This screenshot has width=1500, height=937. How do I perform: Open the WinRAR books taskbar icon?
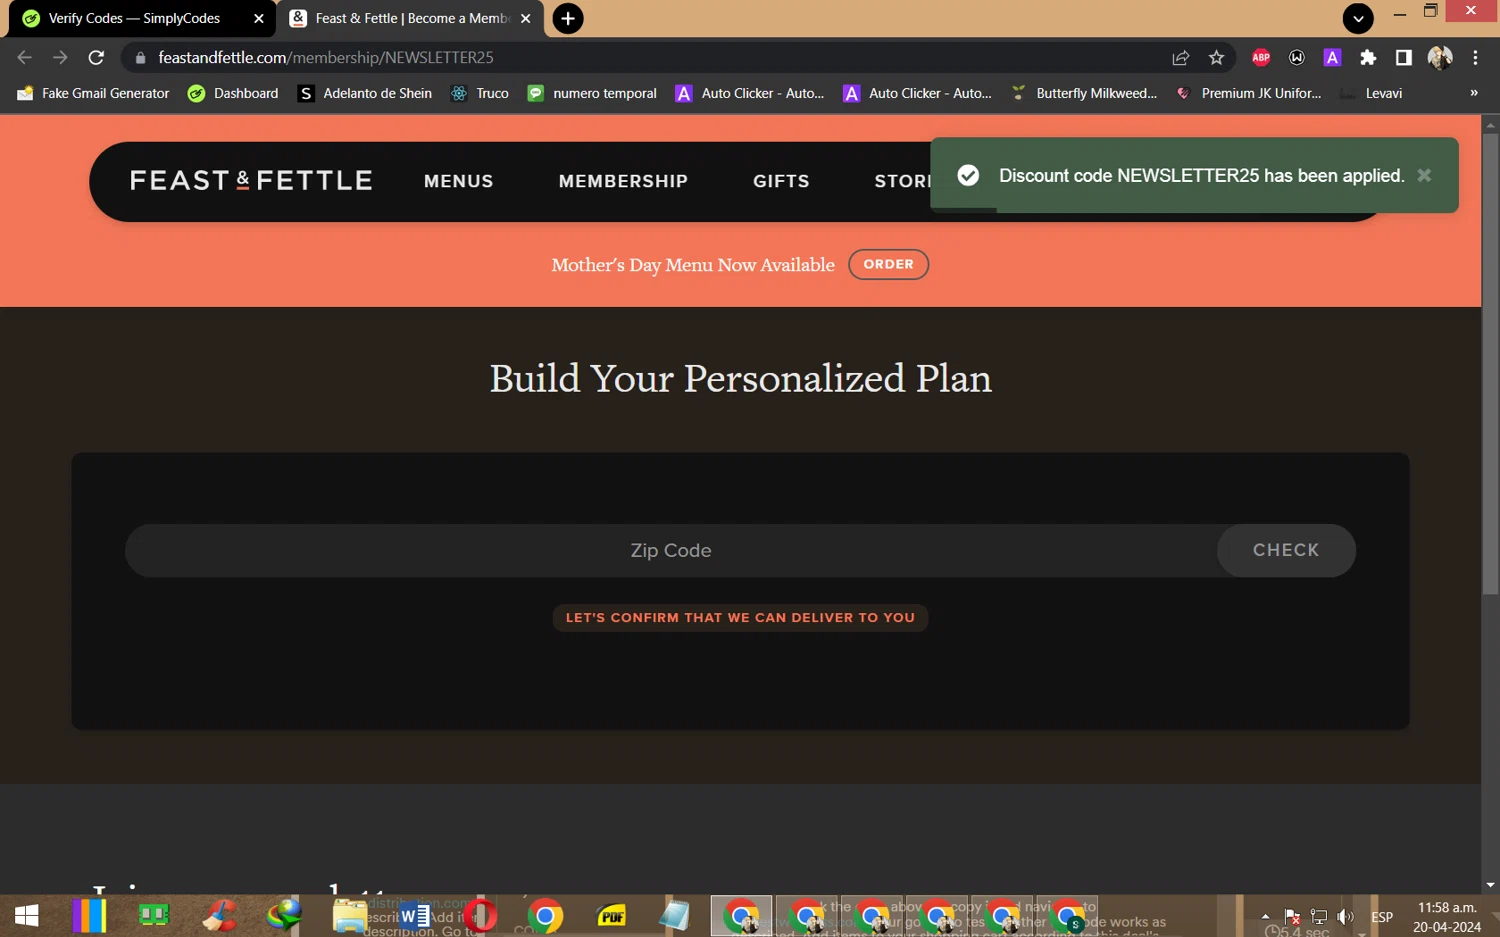pyautogui.click(x=89, y=915)
